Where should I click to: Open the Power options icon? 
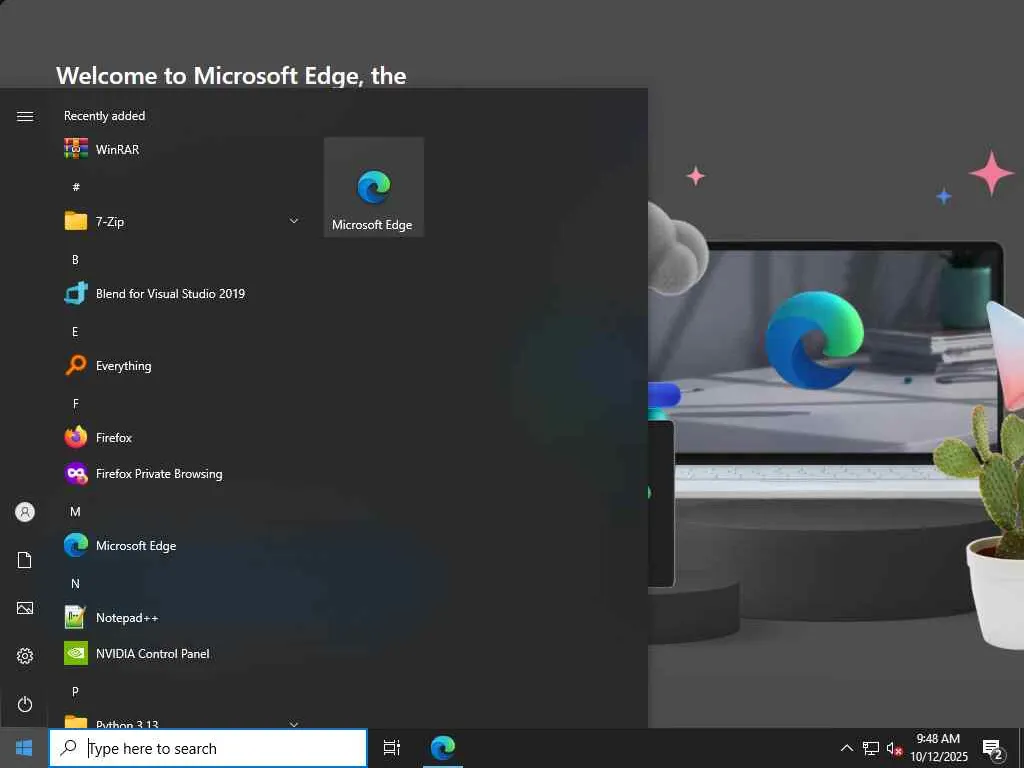point(25,704)
